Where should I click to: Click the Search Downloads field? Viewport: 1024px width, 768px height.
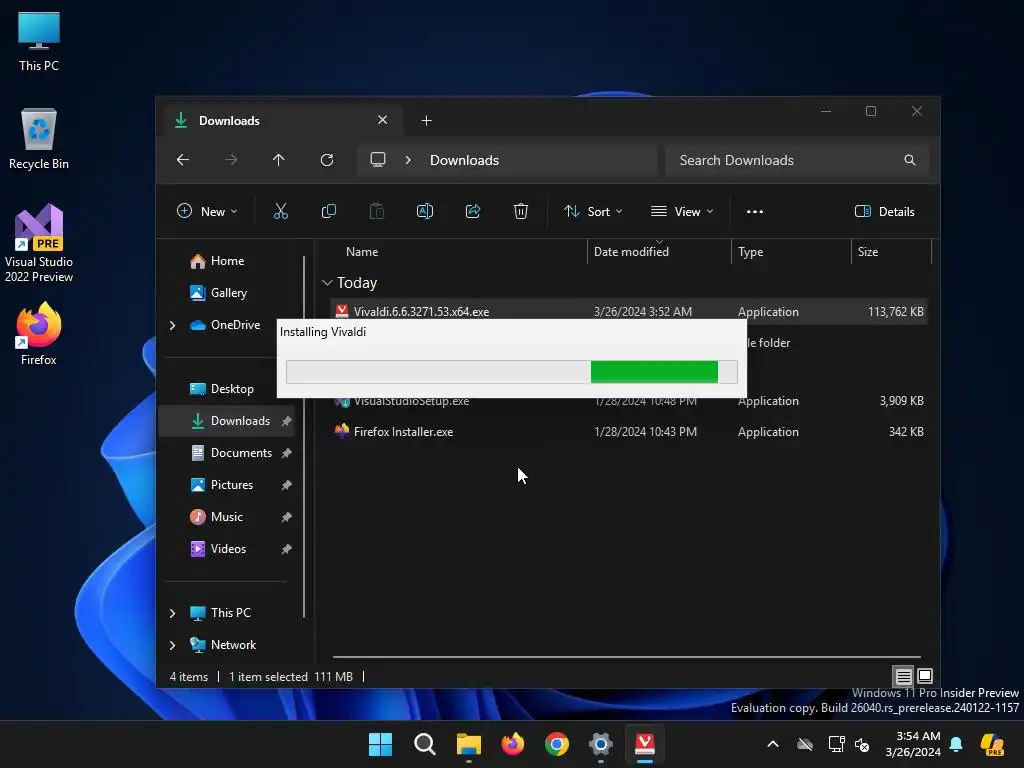[797, 160]
